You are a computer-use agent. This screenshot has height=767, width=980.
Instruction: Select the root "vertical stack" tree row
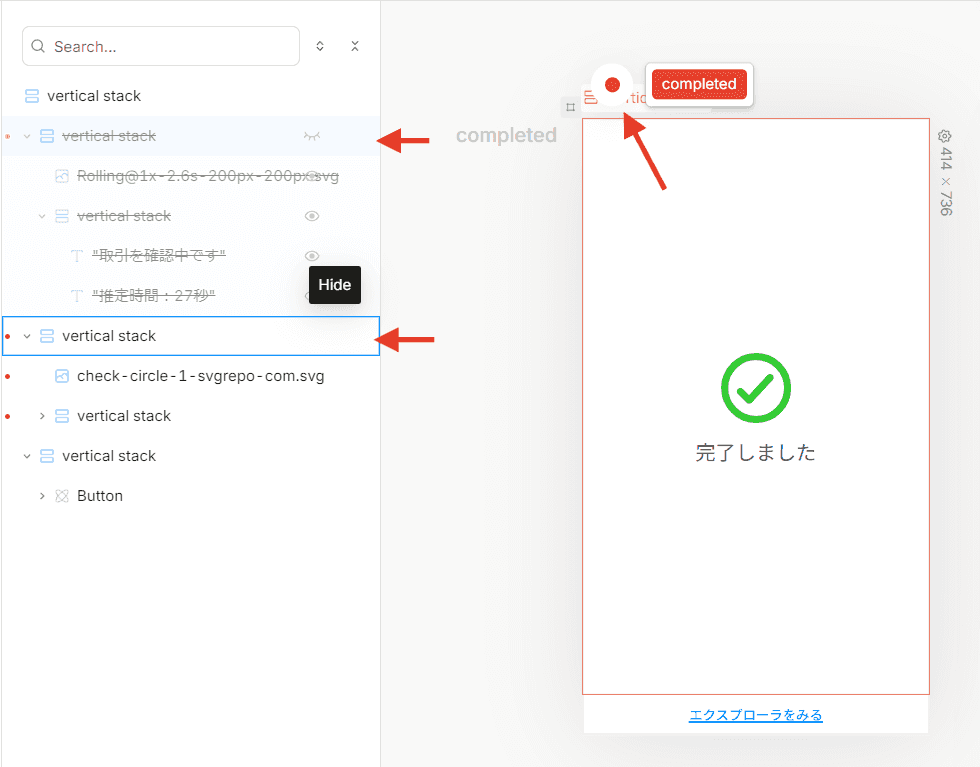point(191,96)
